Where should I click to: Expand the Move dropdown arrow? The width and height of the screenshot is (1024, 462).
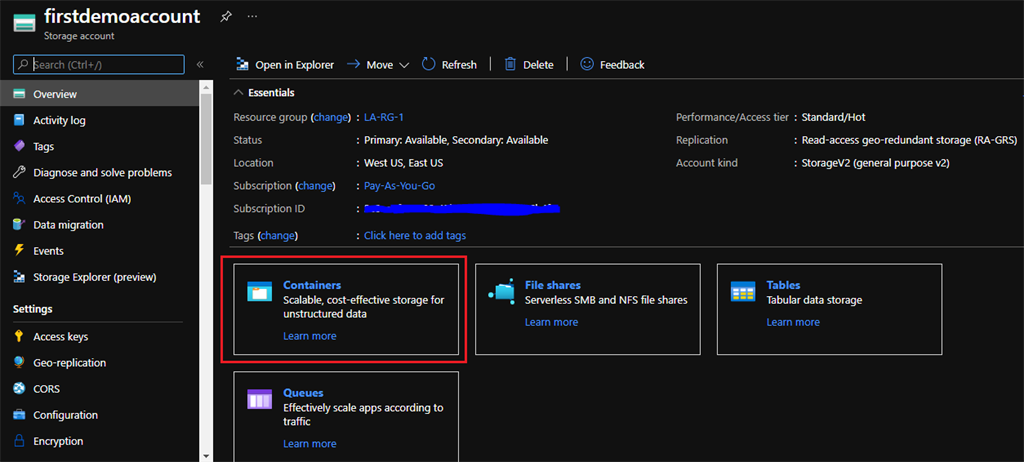point(403,65)
